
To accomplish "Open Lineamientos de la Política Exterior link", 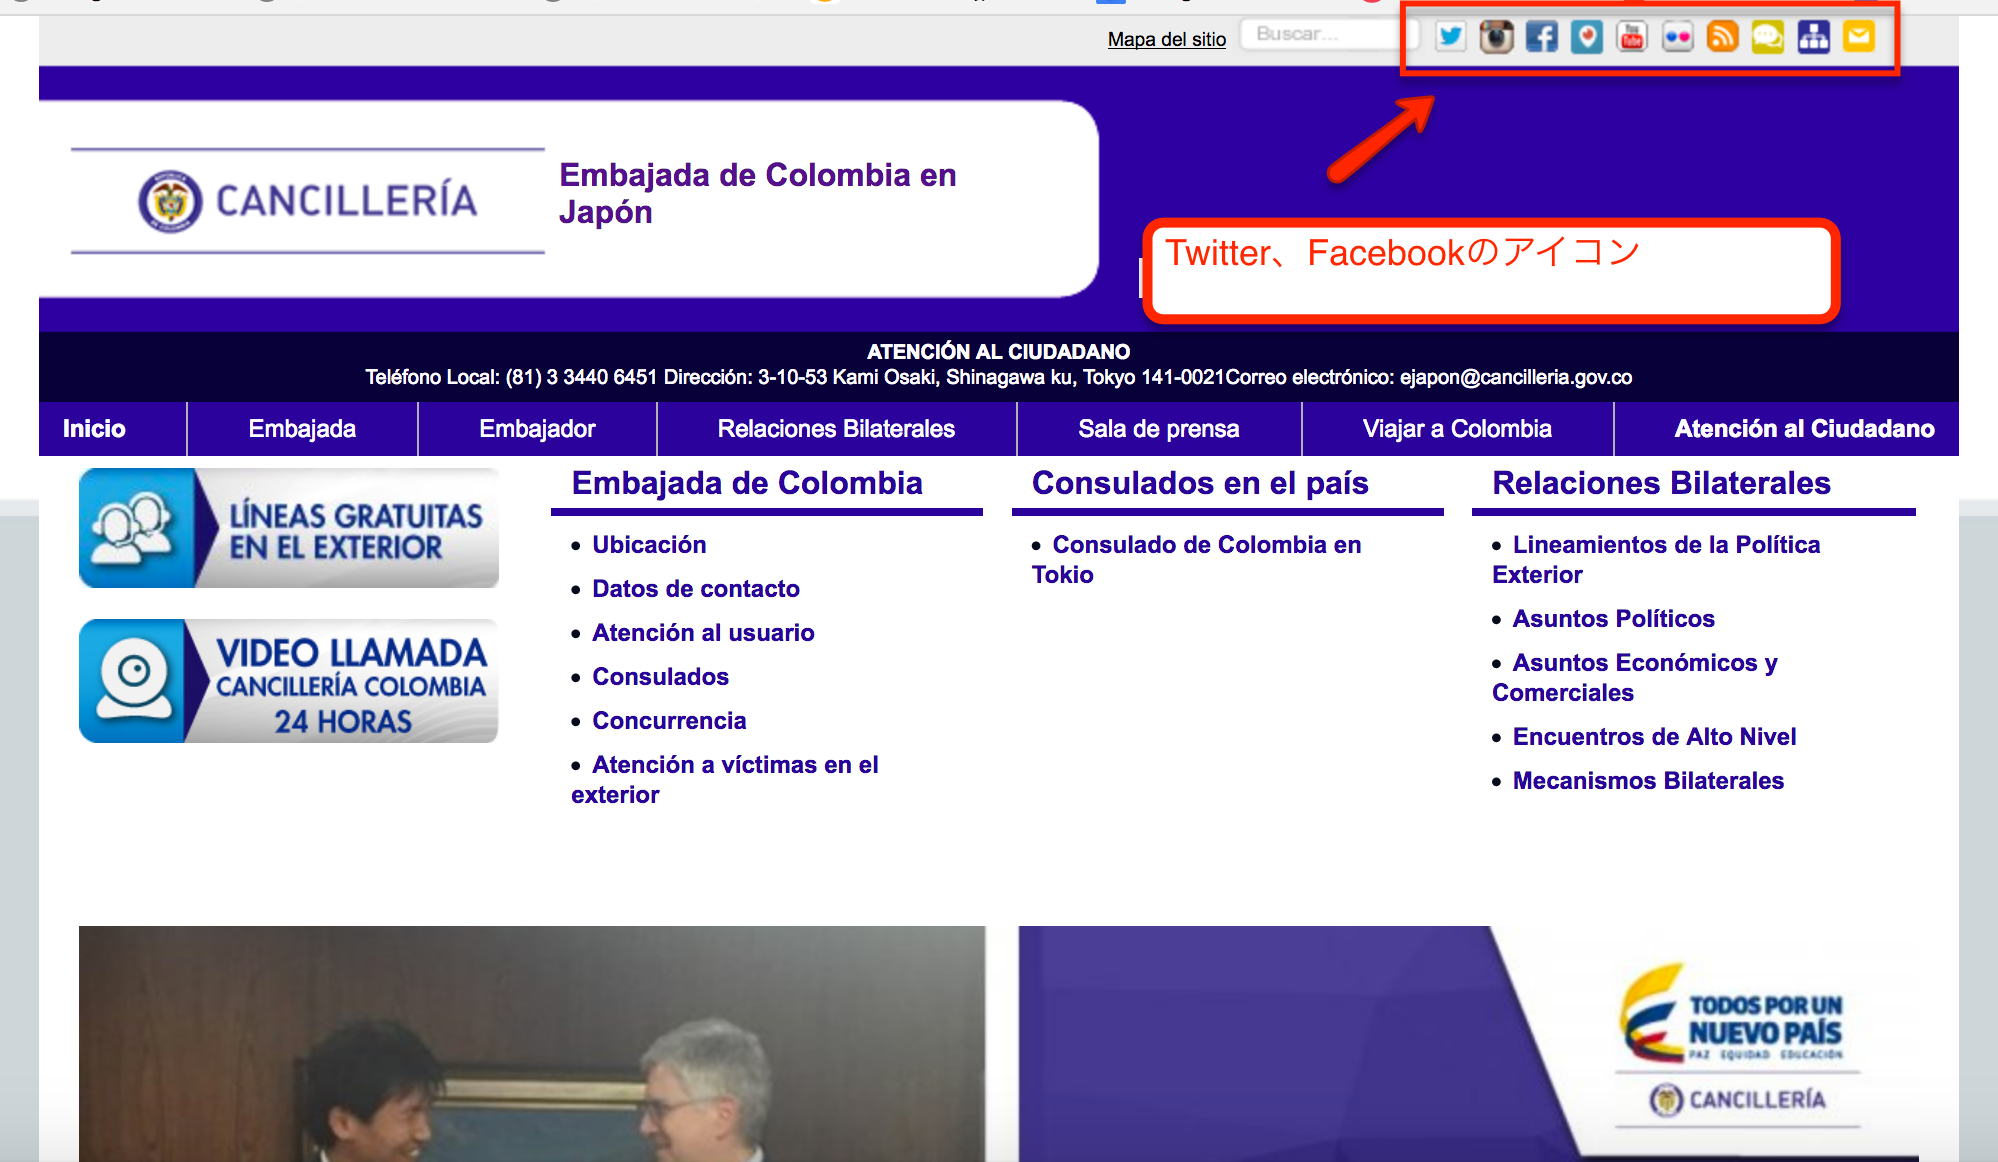I will 1656,560.
